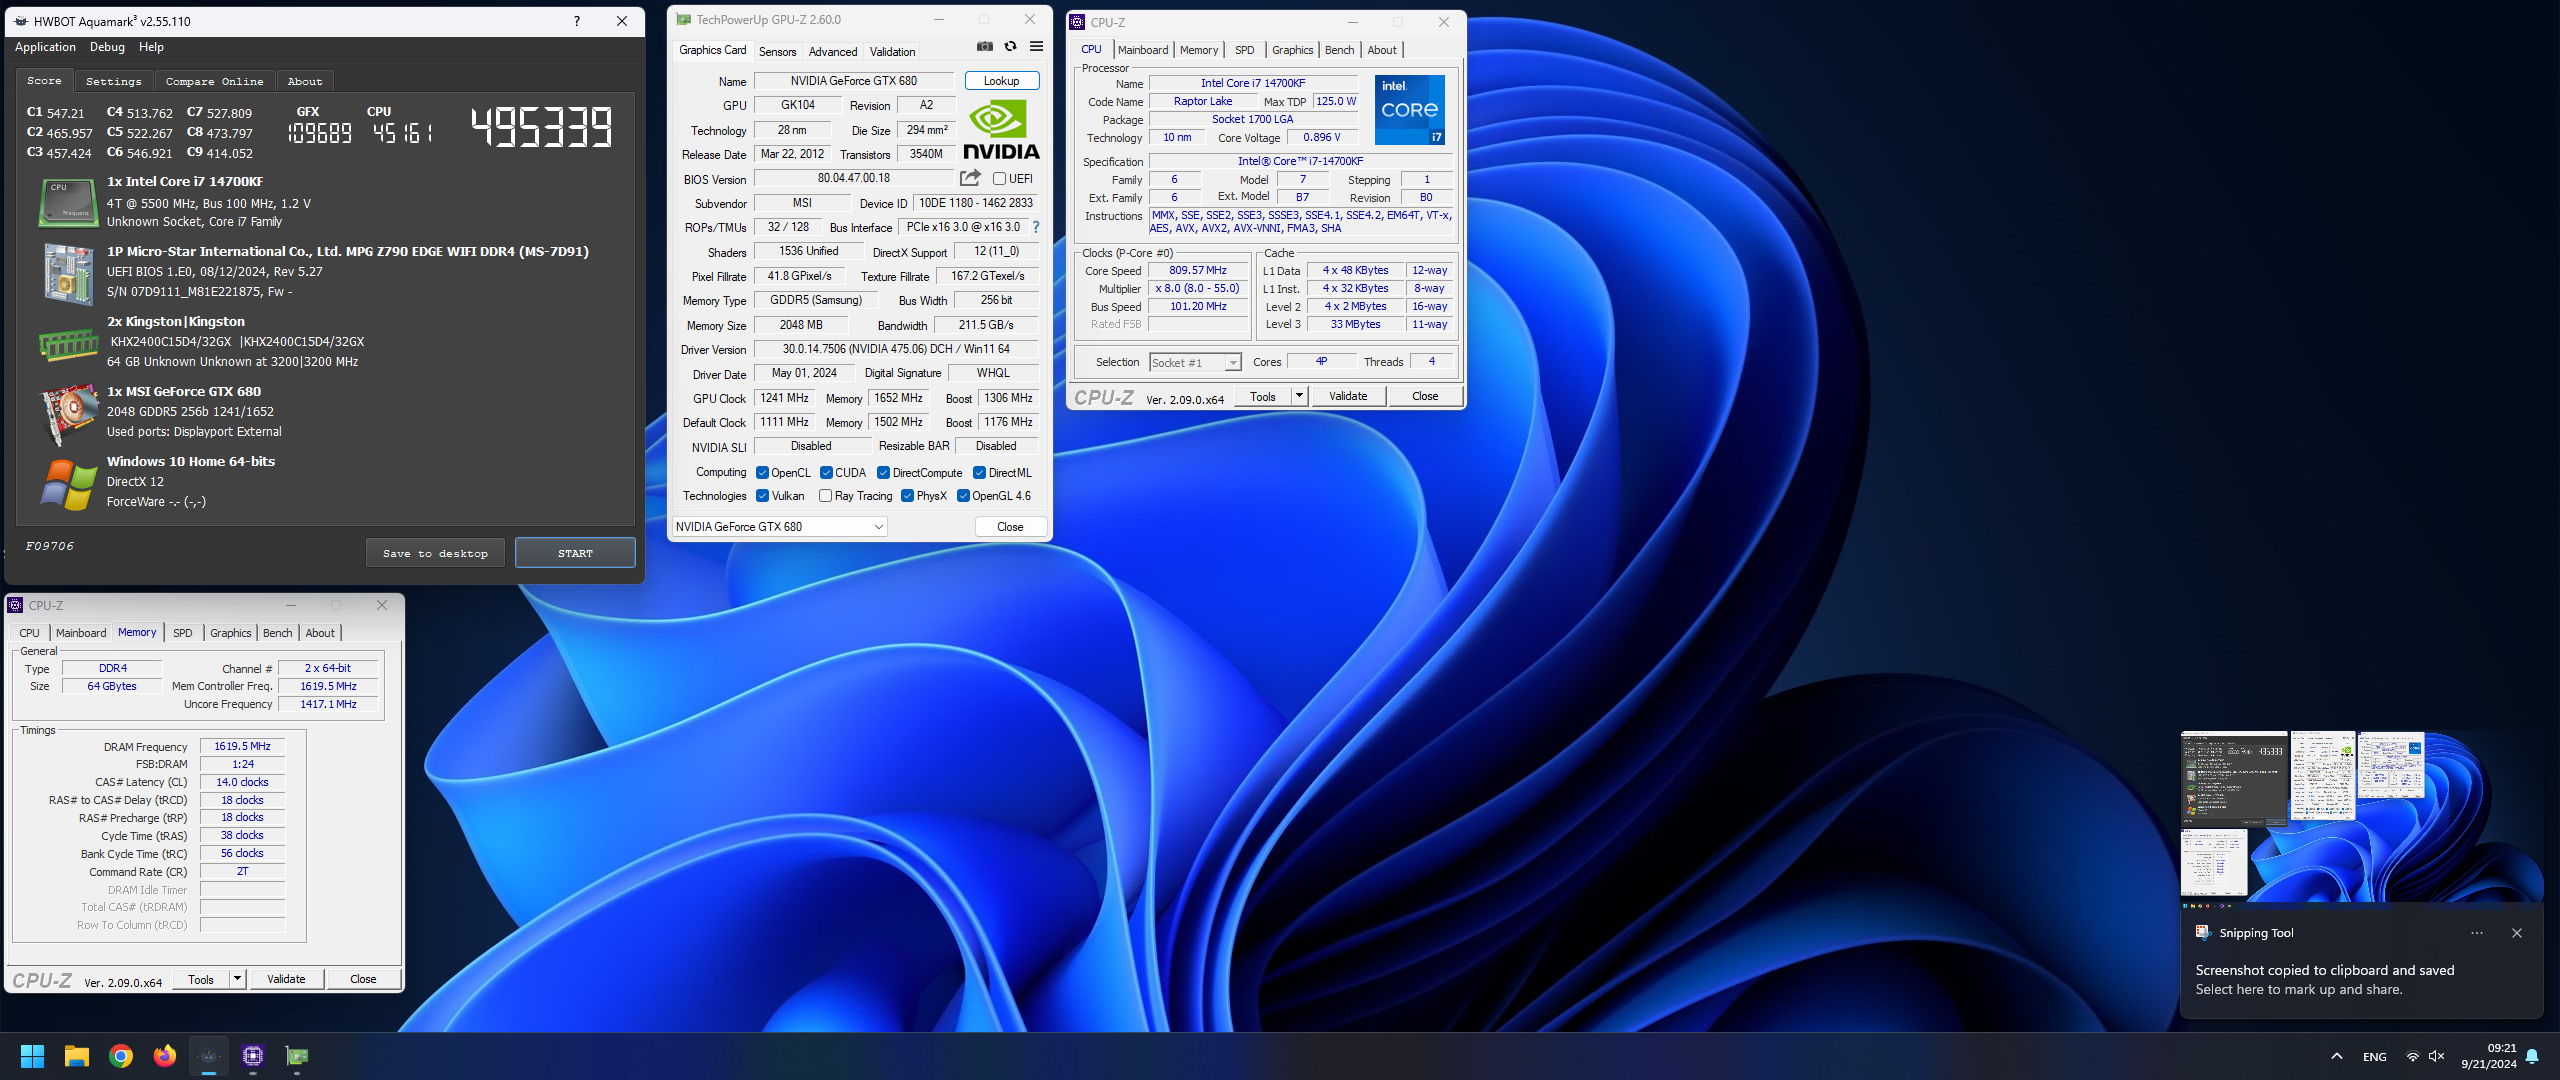Click the GPU-Z taskbar icon
The image size is (2560, 1080).
(x=297, y=1055)
